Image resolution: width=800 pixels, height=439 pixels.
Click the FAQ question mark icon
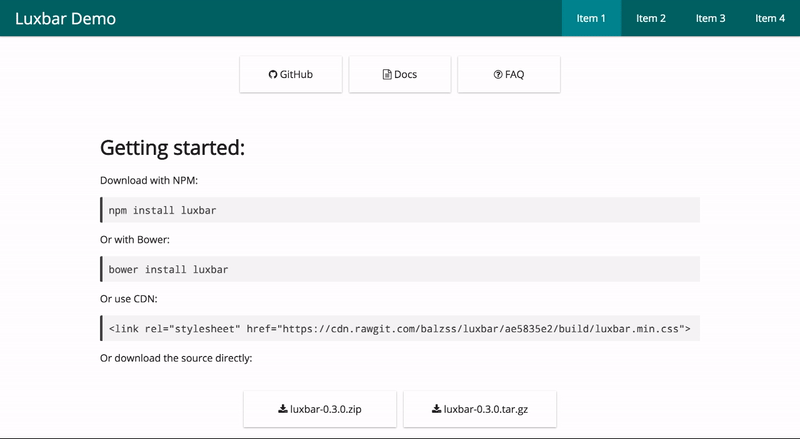click(498, 75)
